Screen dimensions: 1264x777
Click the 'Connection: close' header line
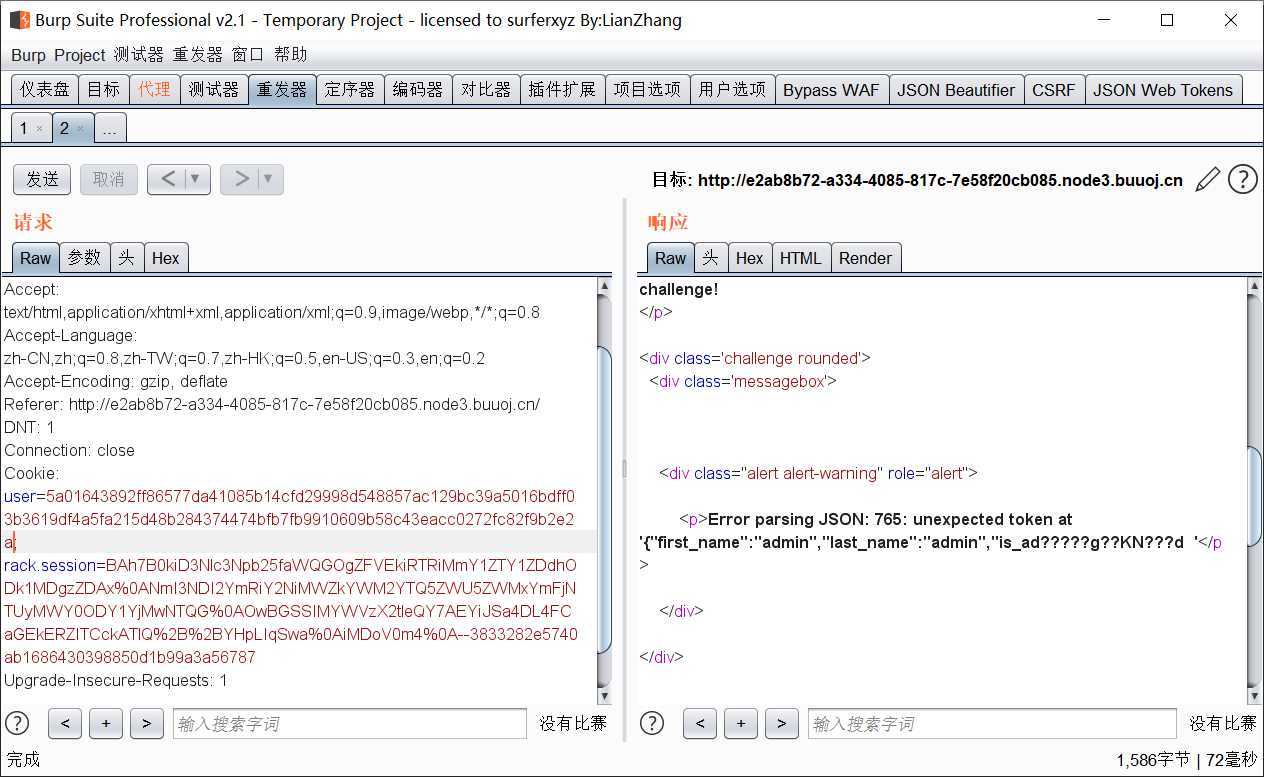69,450
